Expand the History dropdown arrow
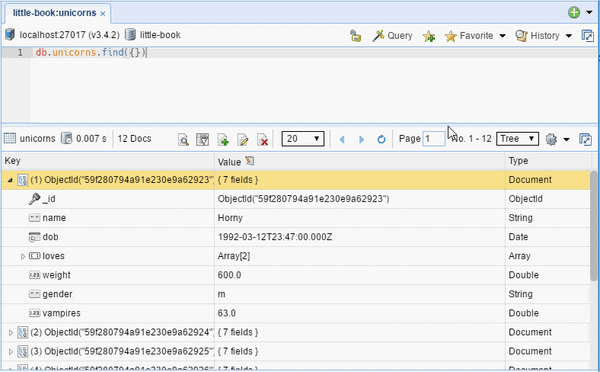 tap(569, 36)
